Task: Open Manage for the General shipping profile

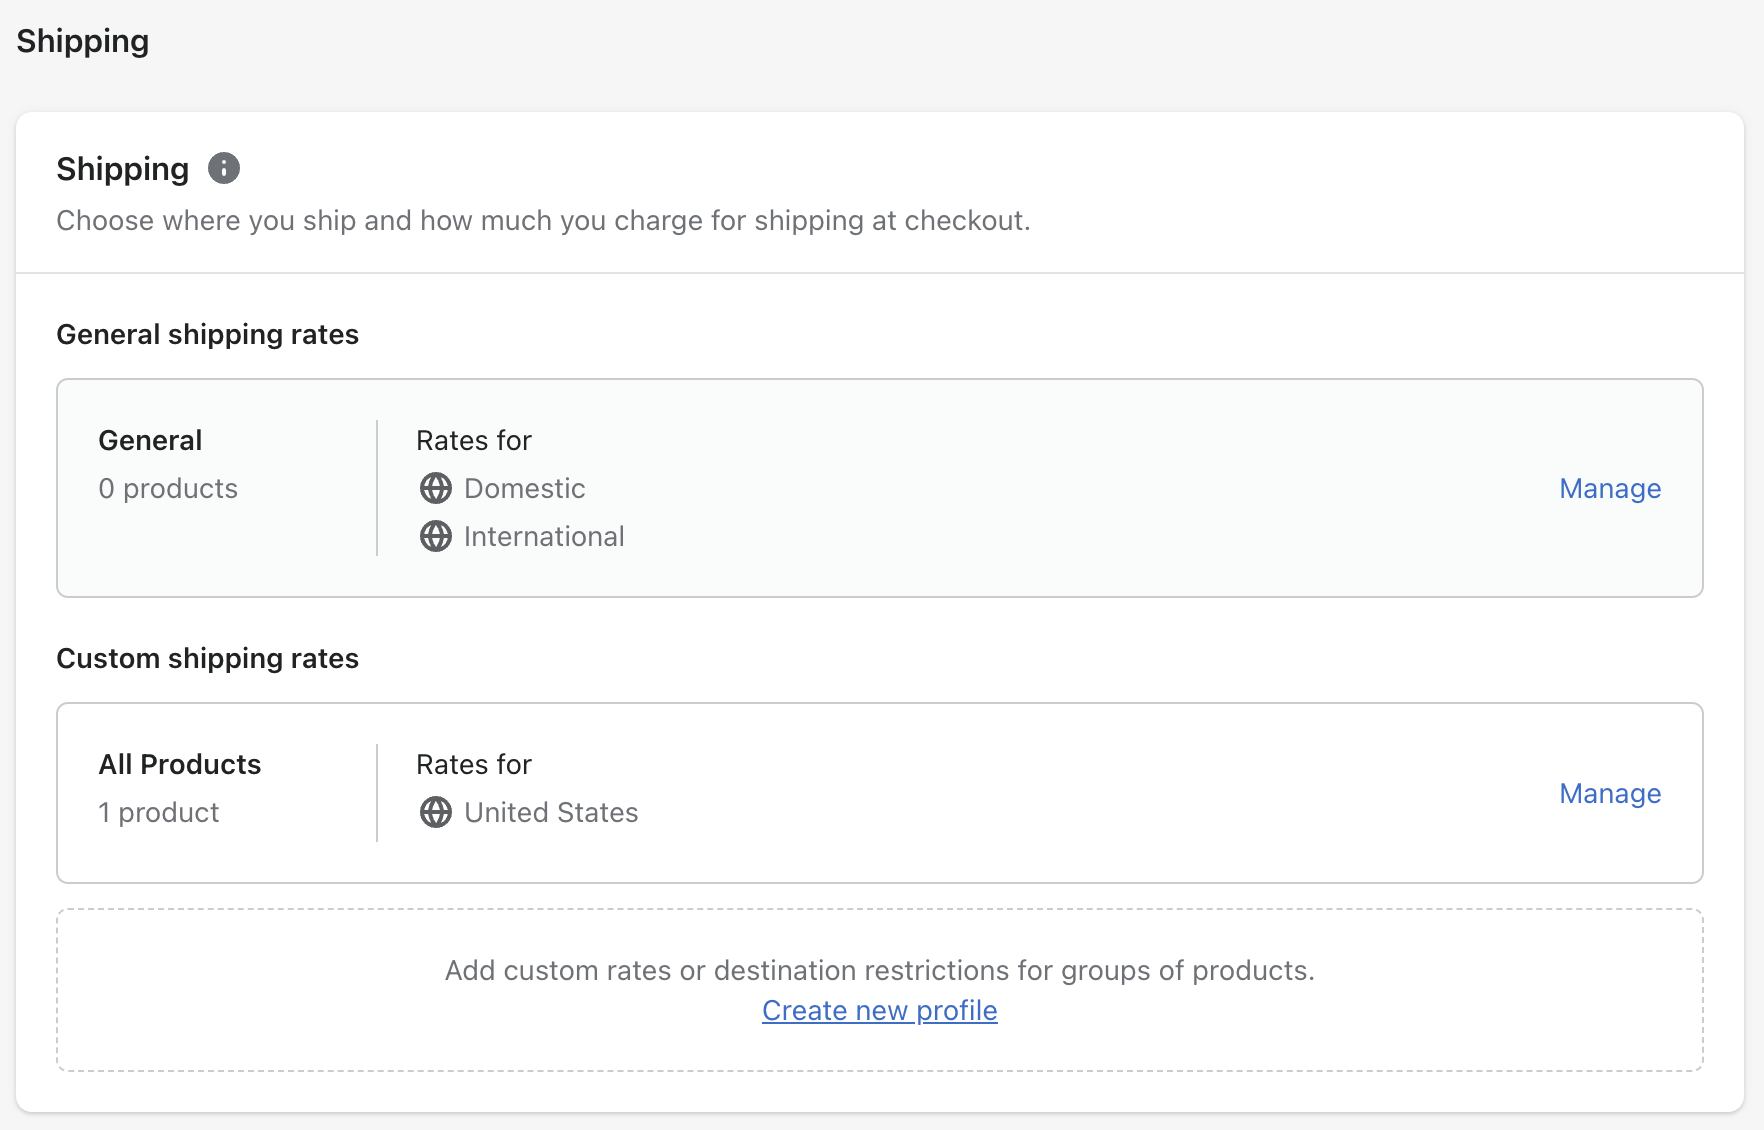Action: click(x=1609, y=488)
